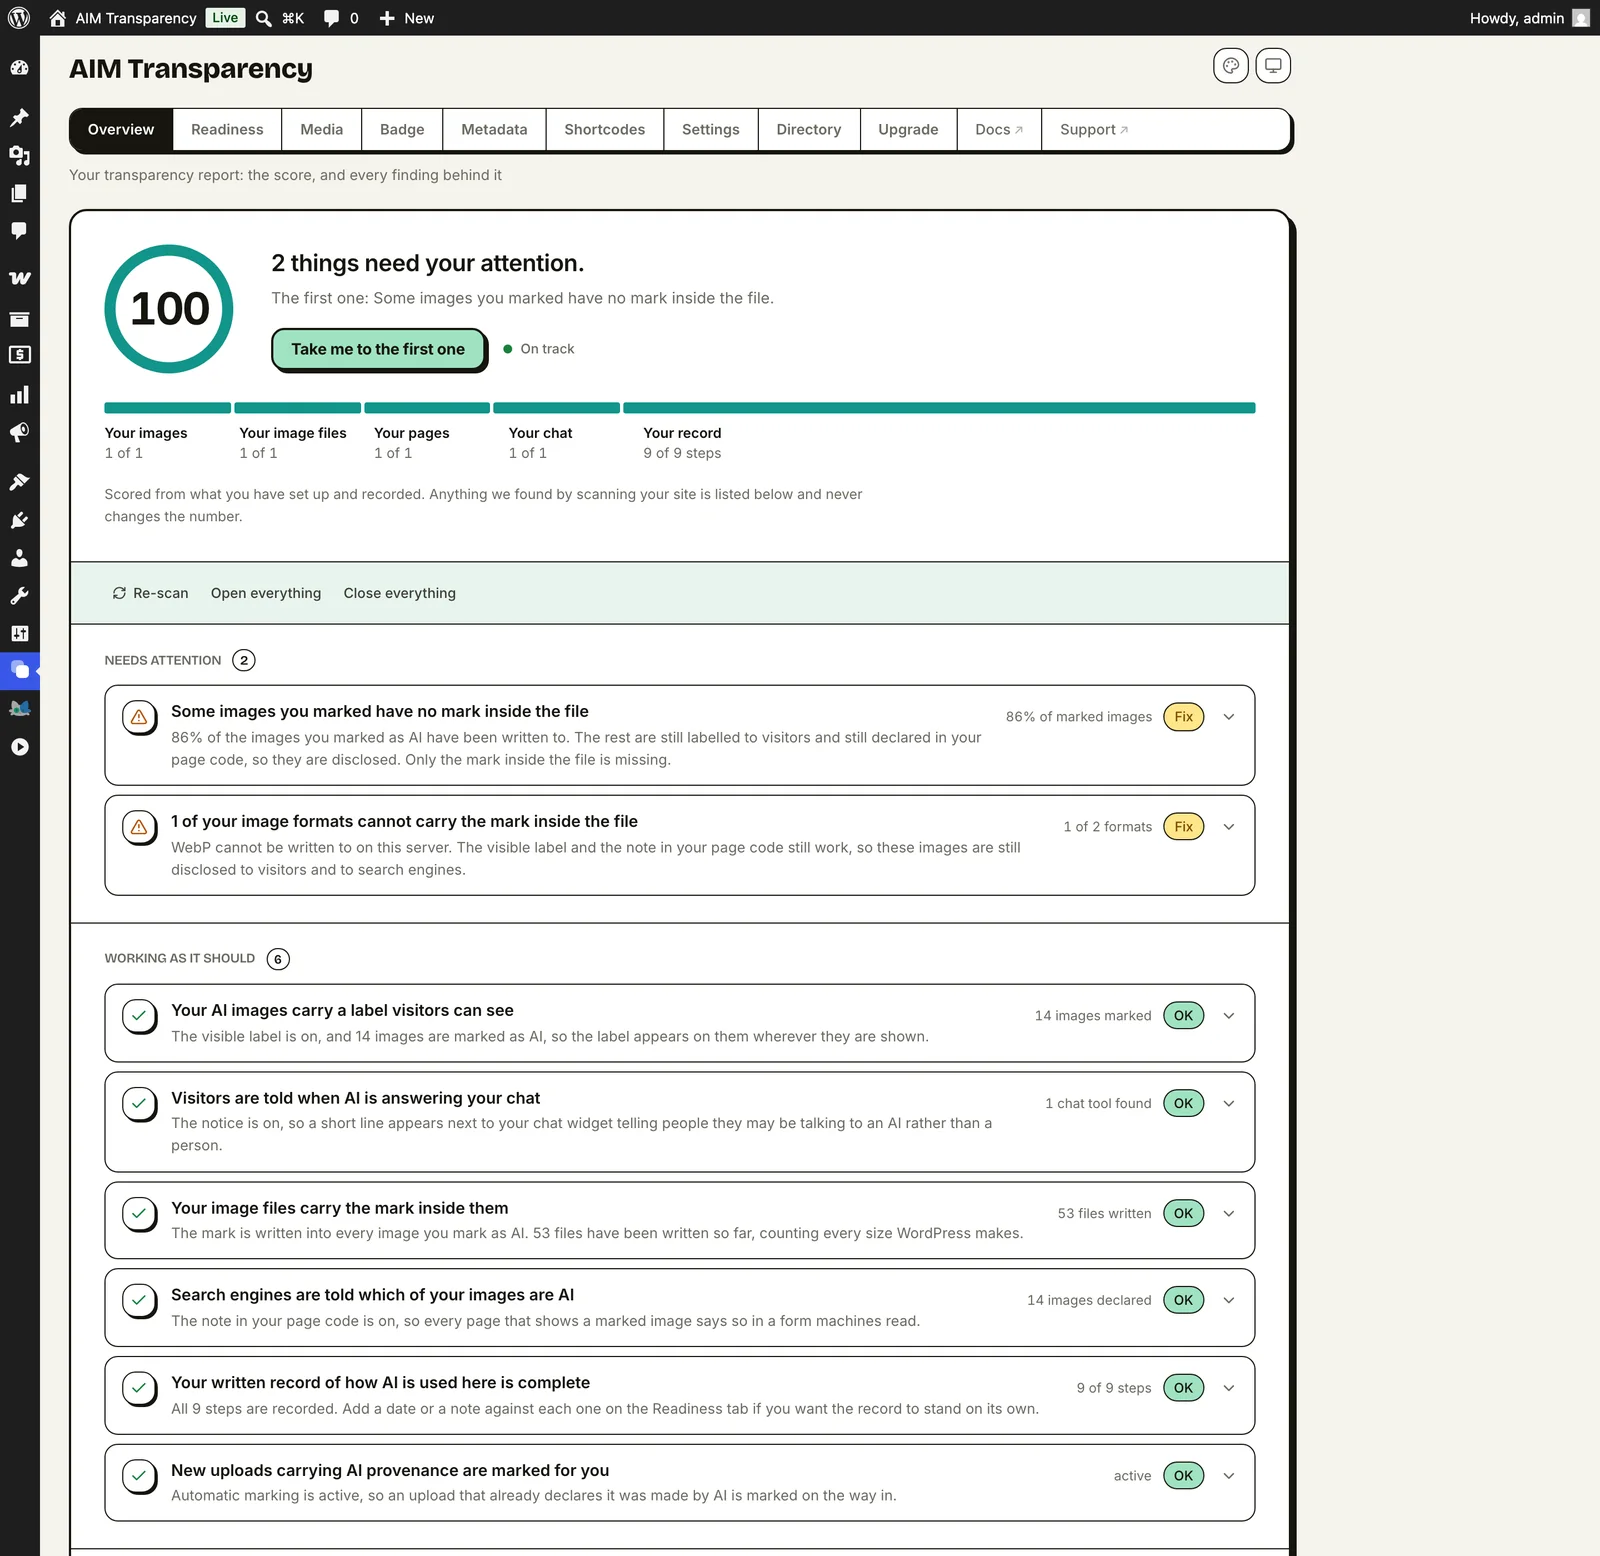Click 'Take me to the first one'
This screenshot has height=1556, width=1600.
[x=378, y=349]
